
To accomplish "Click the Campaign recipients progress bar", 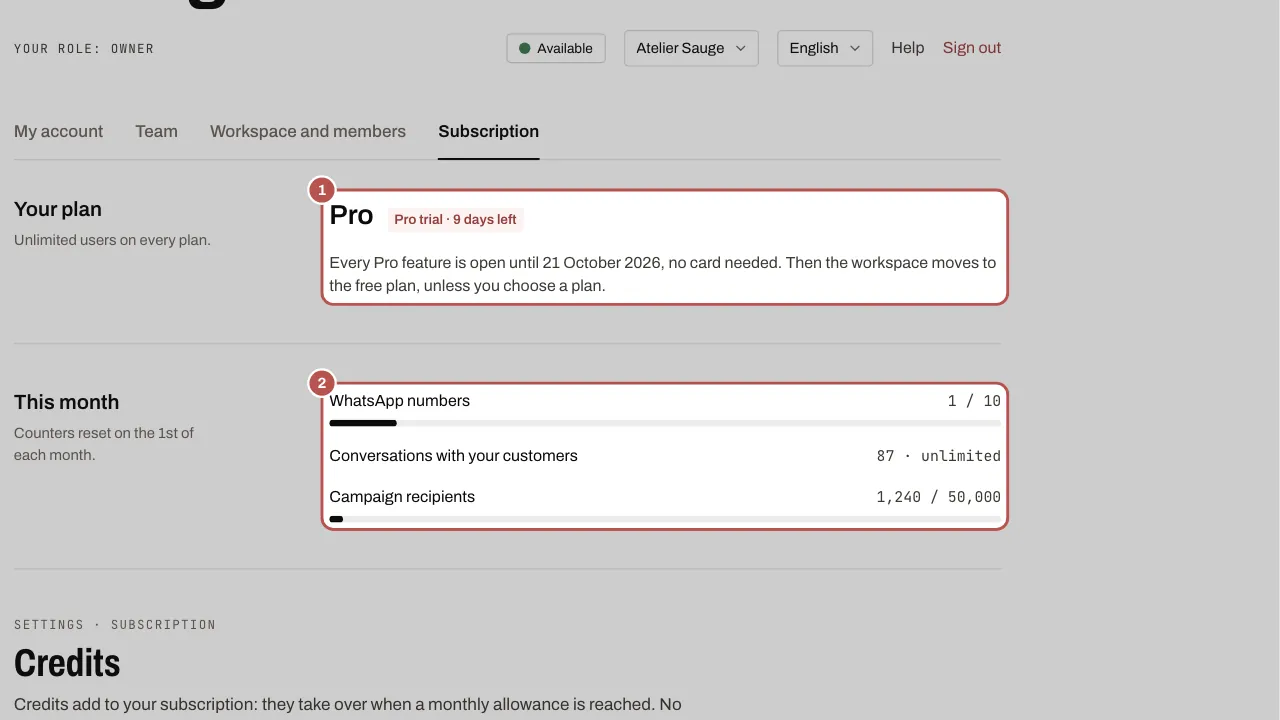I will tap(665, 519).
